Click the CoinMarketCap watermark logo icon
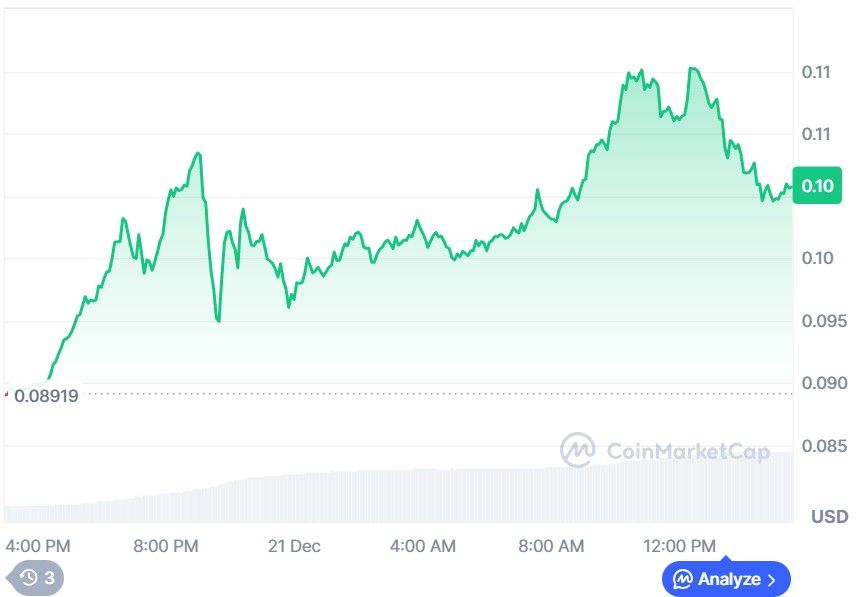This screenshot has height=597, width=856. point(578,451)
